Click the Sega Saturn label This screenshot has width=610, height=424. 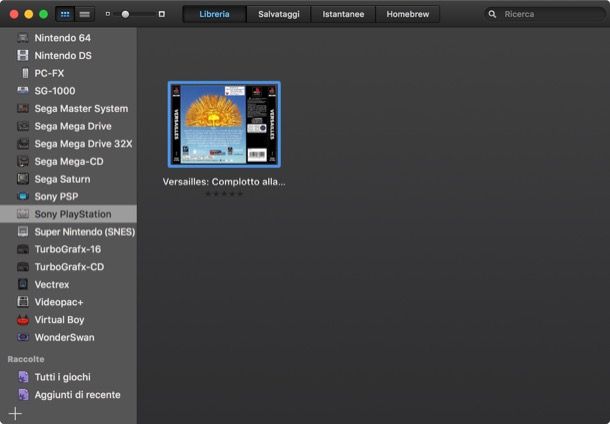click(x=62, y=179)
